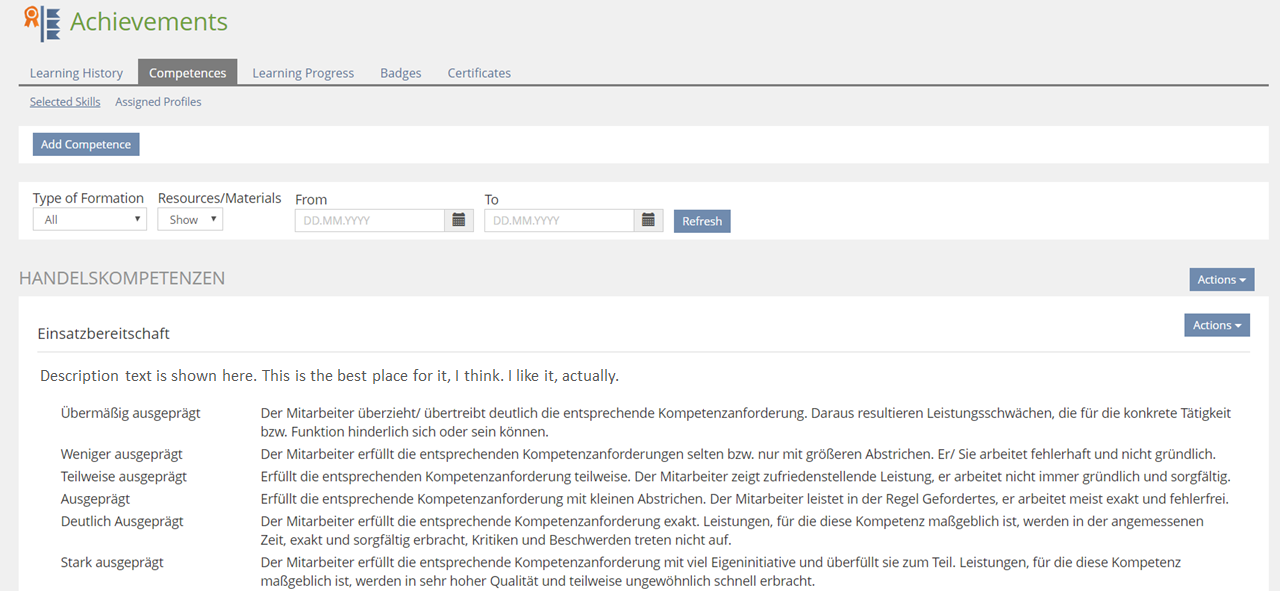Screen dimensions: 1280x591
Task: Go to the Badges tab
Action: [400, 73]
